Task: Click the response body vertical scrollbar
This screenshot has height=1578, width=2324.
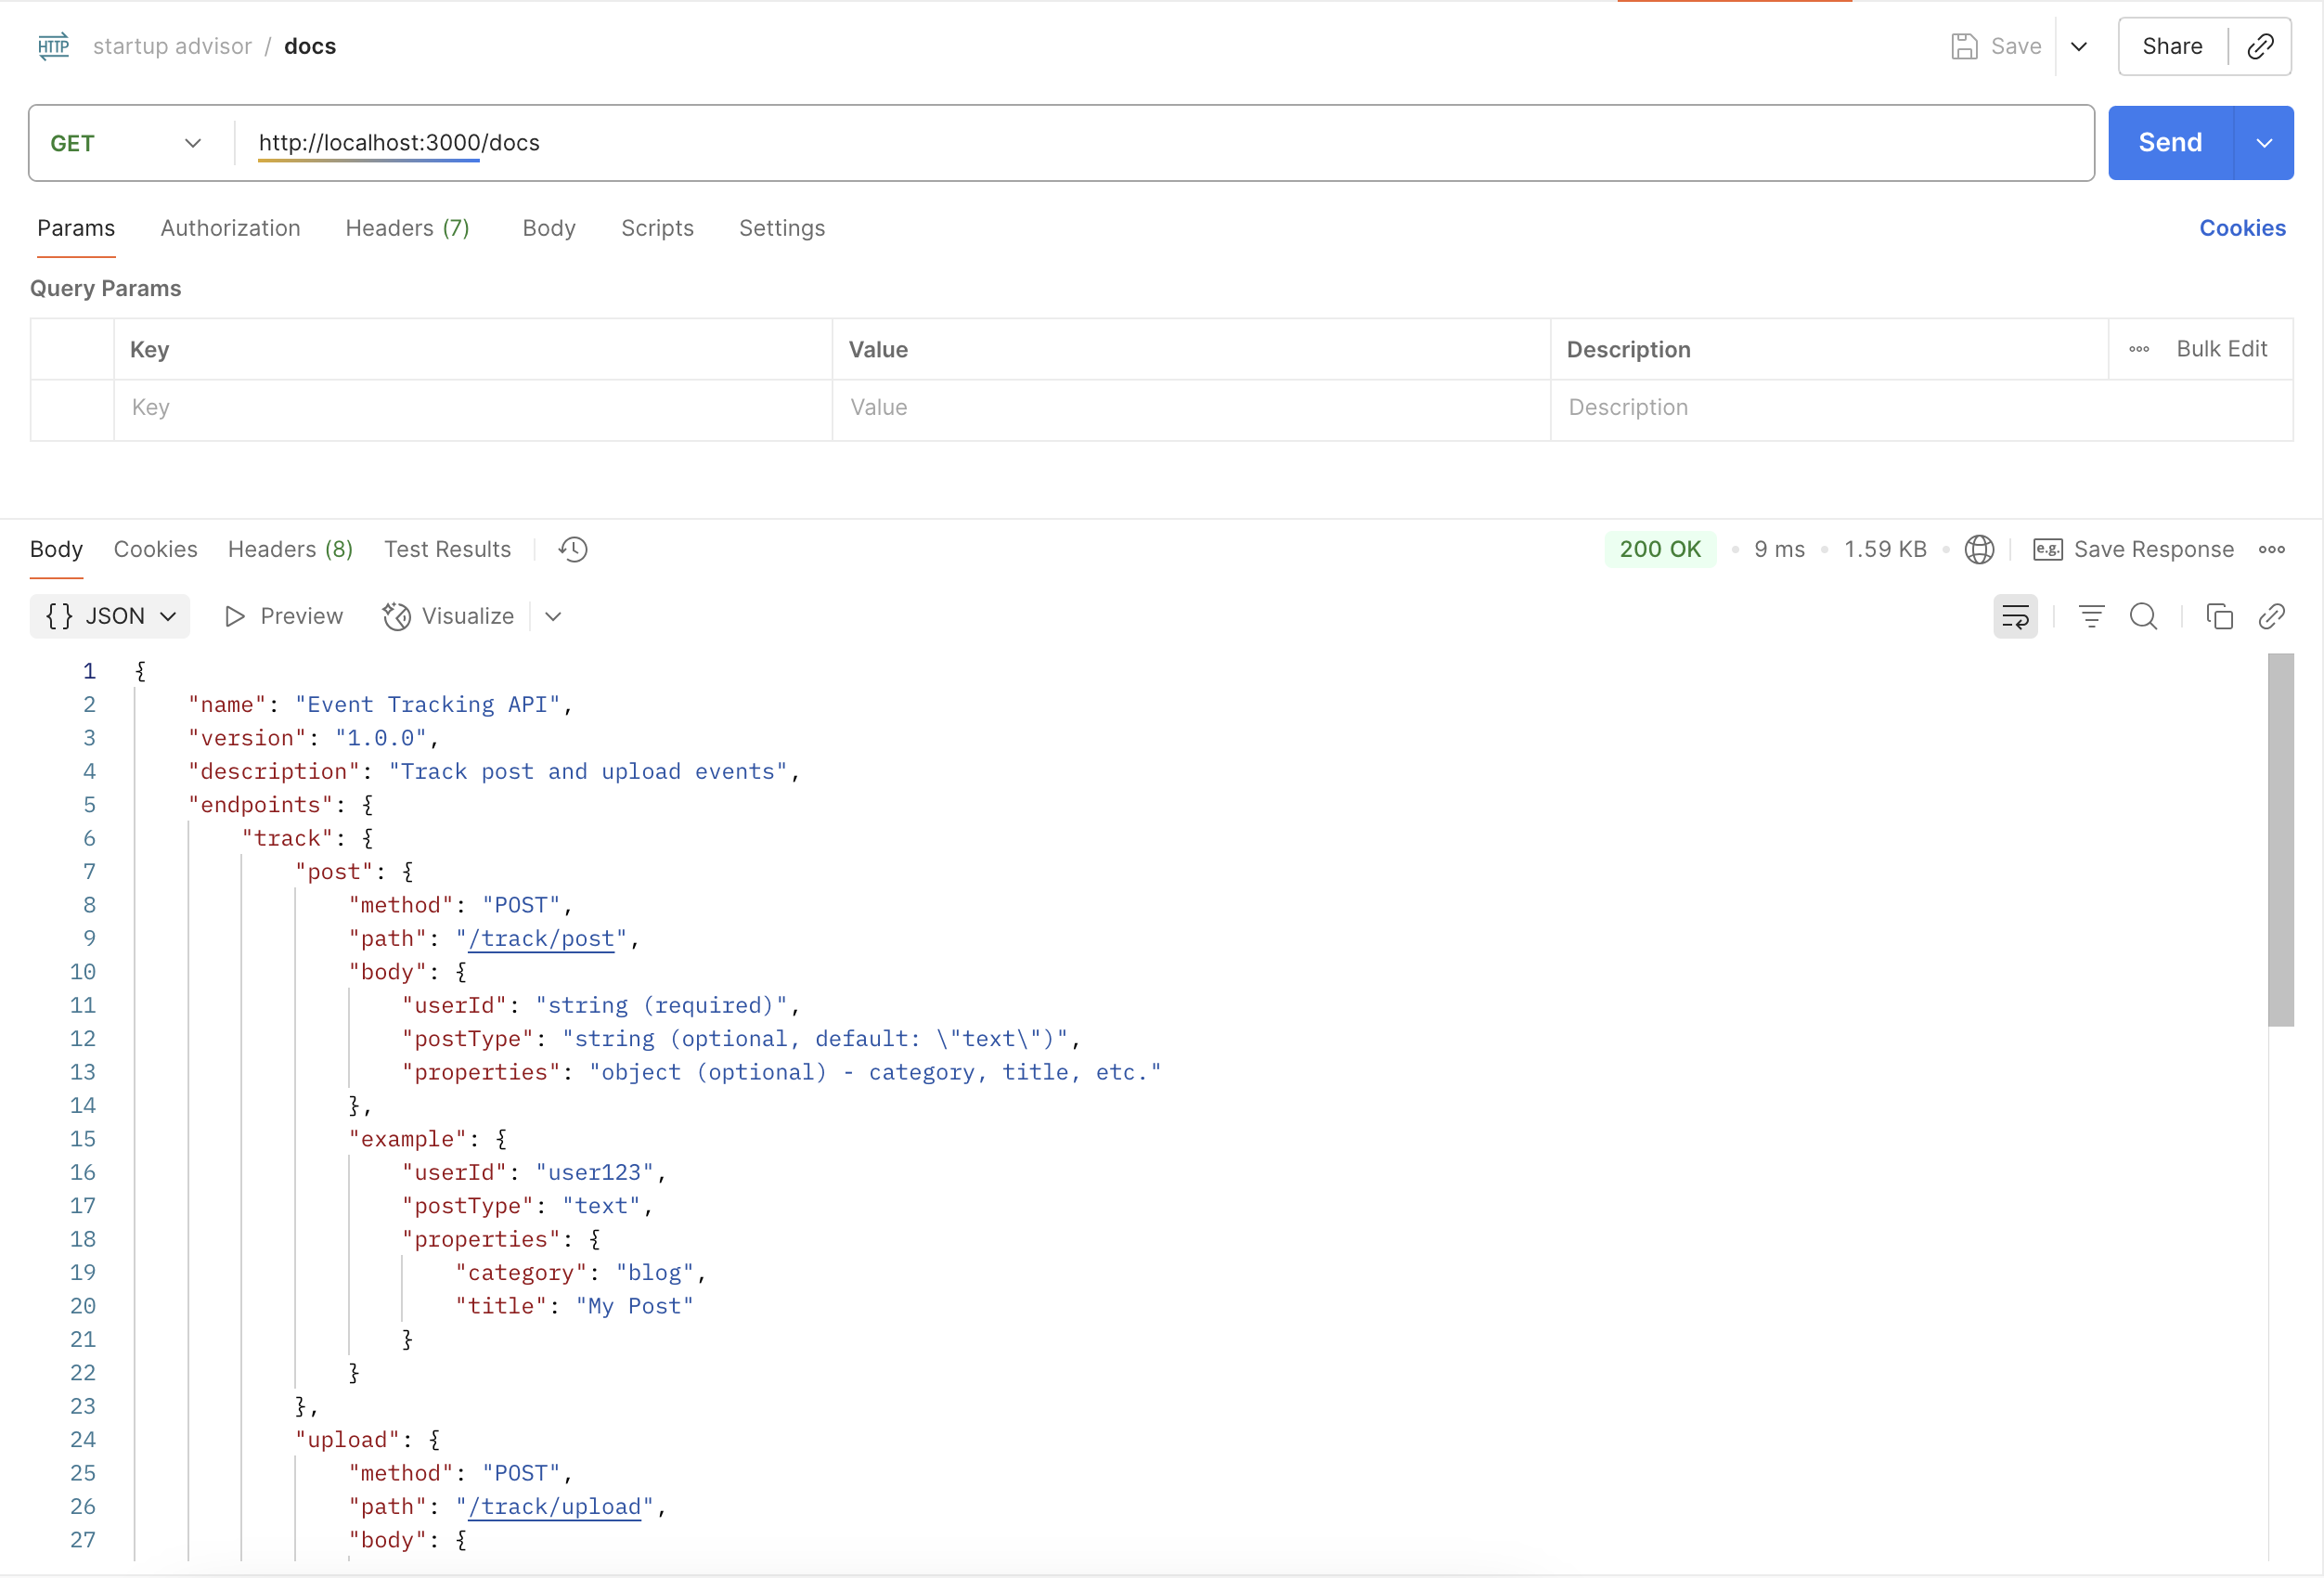Action: (x=2280, y=840)
